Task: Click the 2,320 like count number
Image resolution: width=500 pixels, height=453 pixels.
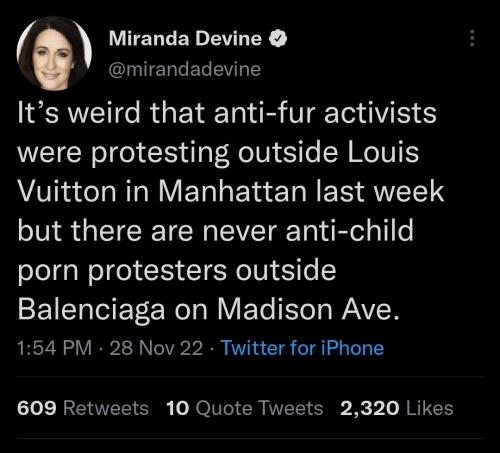Action: click(x=370, y=408)
